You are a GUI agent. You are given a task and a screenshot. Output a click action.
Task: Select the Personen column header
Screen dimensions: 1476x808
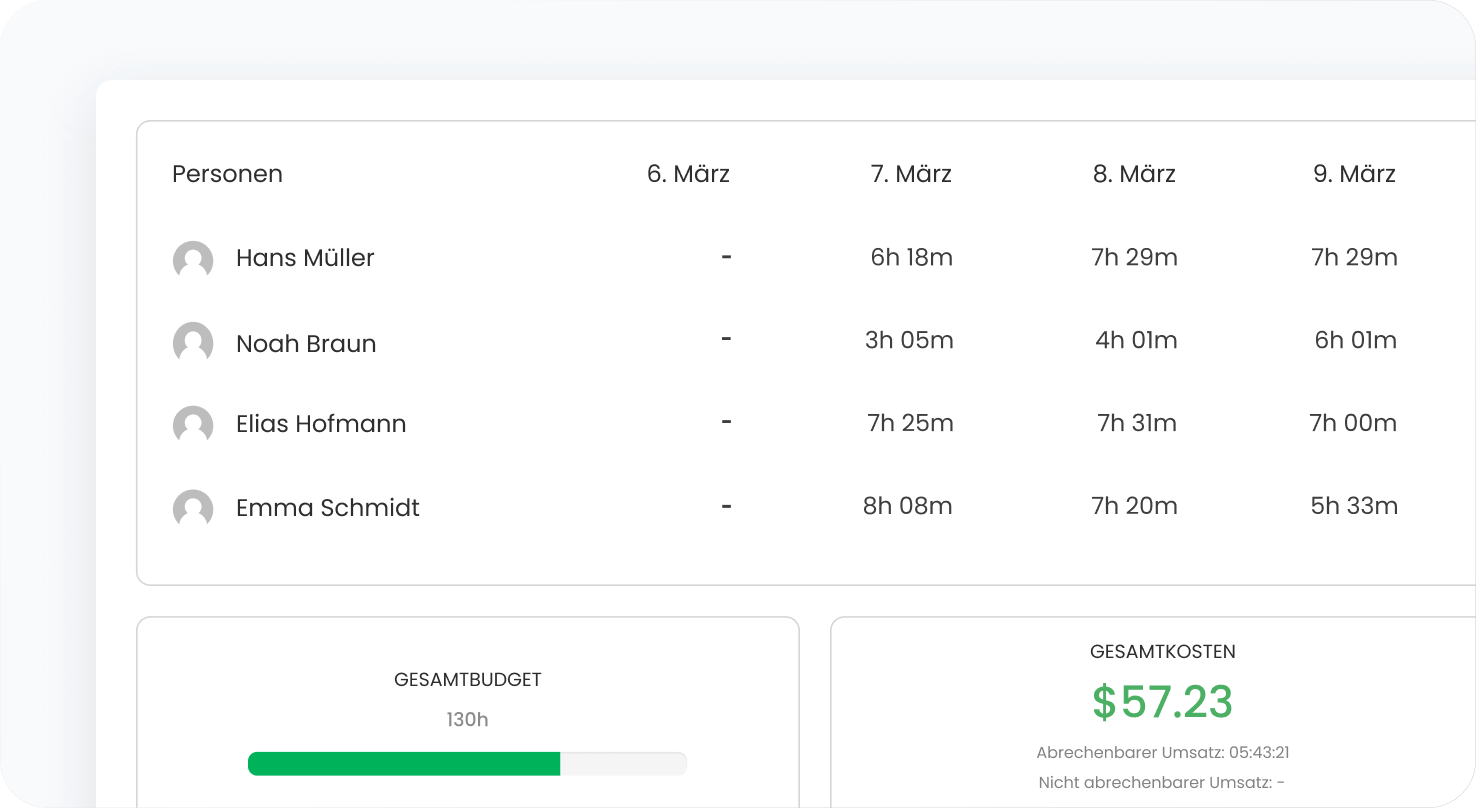point(227,174)
